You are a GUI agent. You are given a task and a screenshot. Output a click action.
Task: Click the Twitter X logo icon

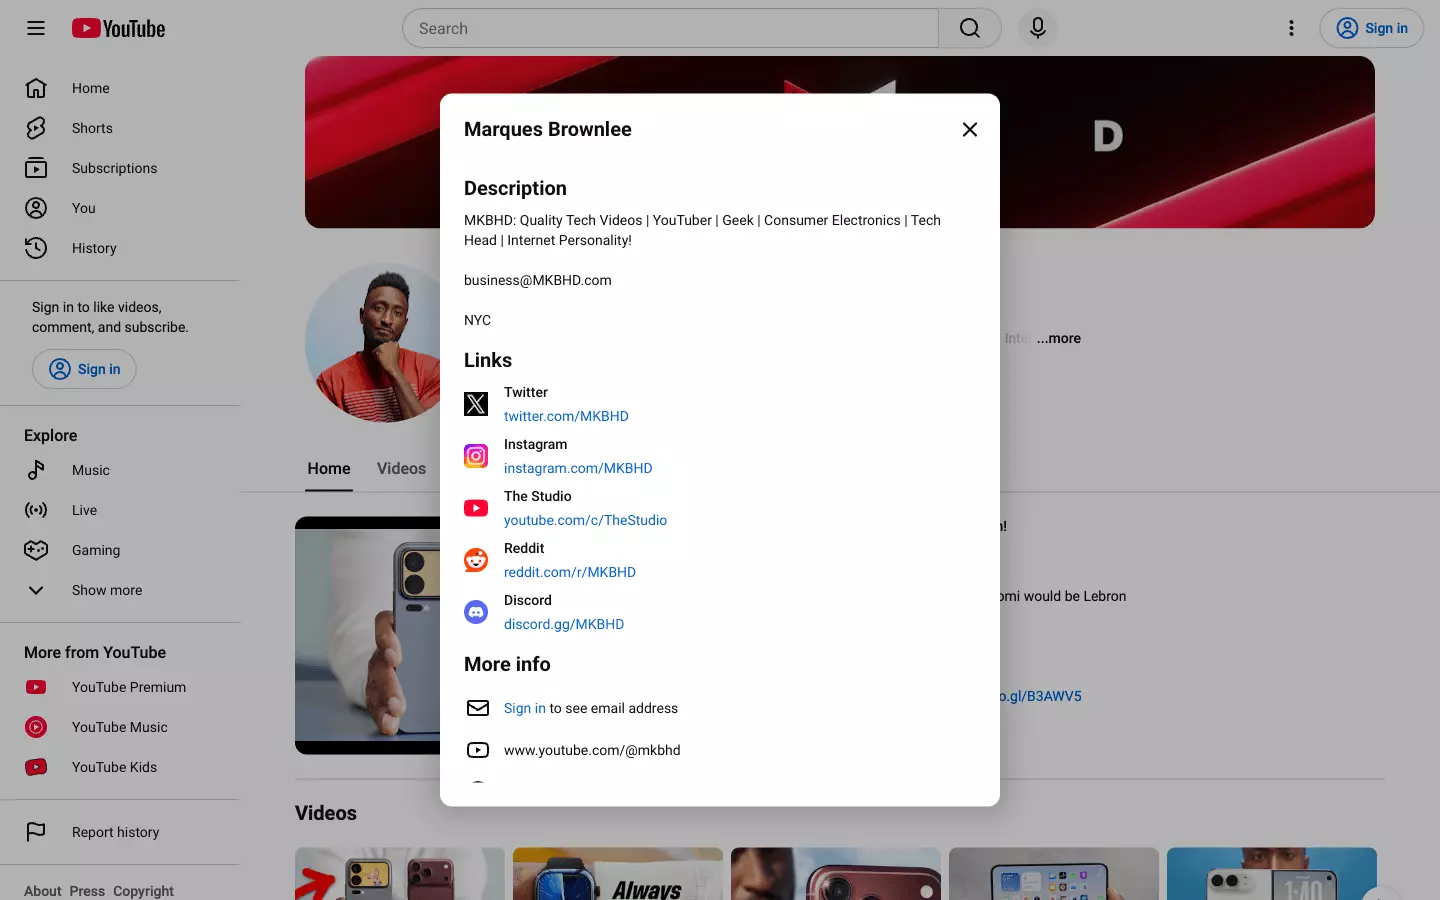(476, 404)
